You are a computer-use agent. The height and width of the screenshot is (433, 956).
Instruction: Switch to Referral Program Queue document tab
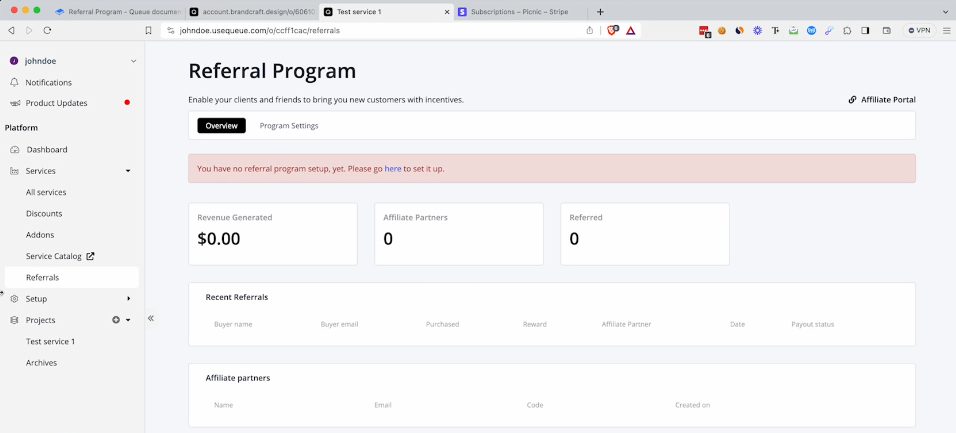[117, 12]
